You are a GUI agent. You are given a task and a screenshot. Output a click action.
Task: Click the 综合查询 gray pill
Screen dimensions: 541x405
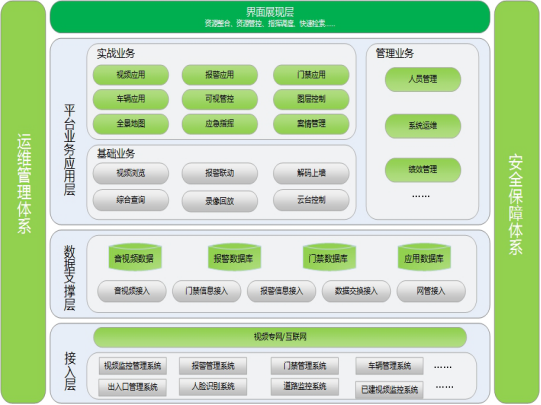point(131,200)
